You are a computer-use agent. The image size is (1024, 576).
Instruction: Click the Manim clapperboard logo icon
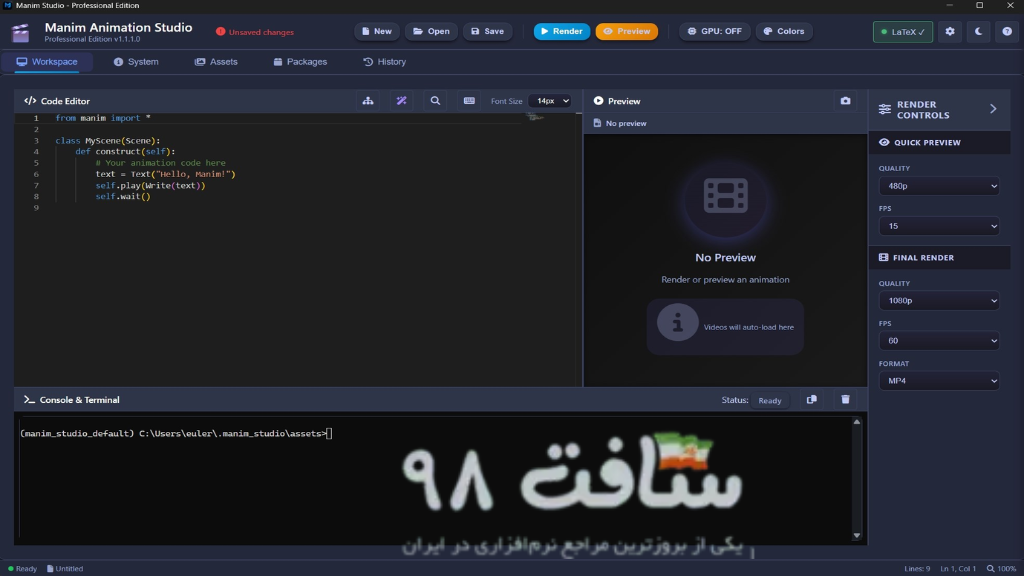pos(21,32)
